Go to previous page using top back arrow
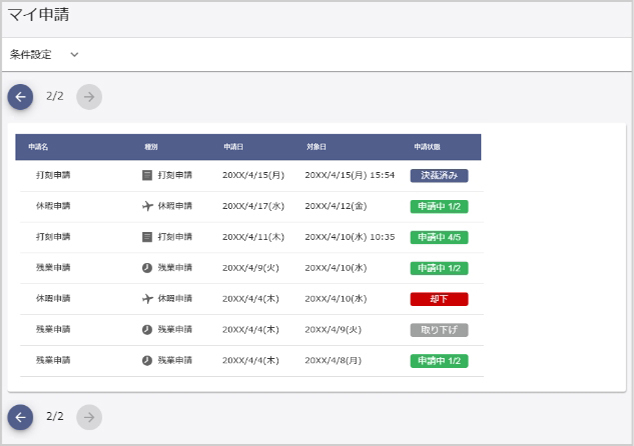Image resolution: width=634 pixels, height=446 pixels. (x=20, y=97)
